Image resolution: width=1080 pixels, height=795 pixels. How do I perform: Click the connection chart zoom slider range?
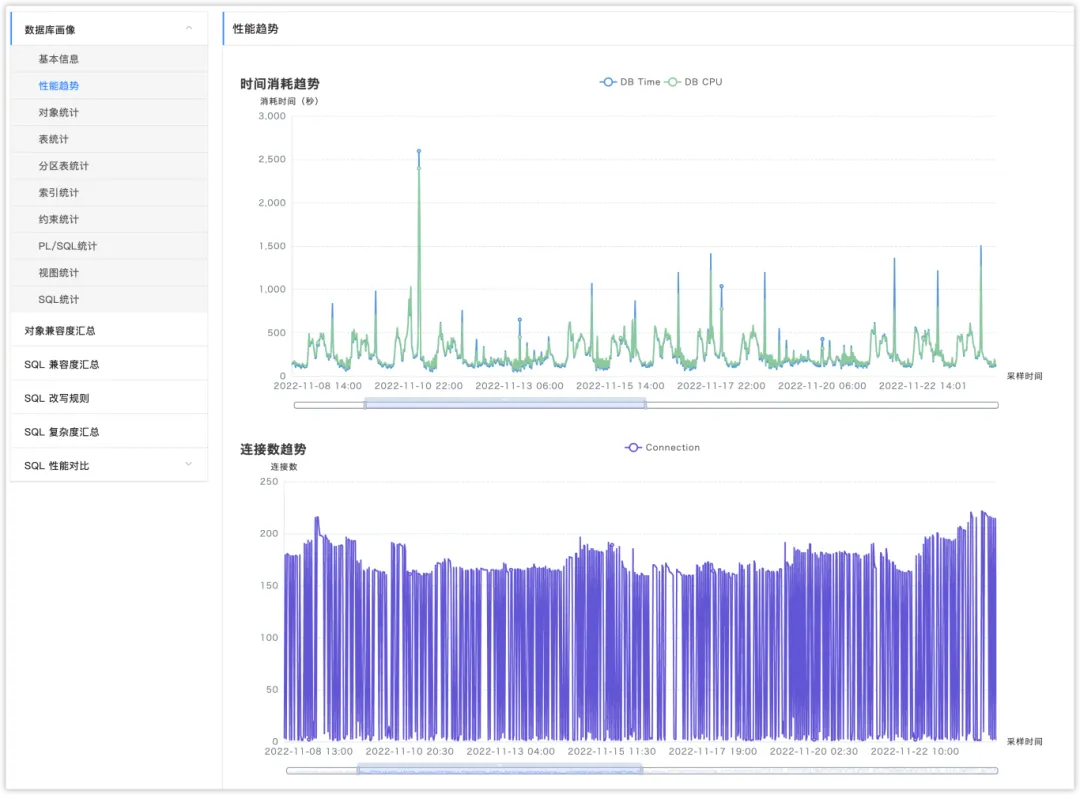click(x=499, y=770)
